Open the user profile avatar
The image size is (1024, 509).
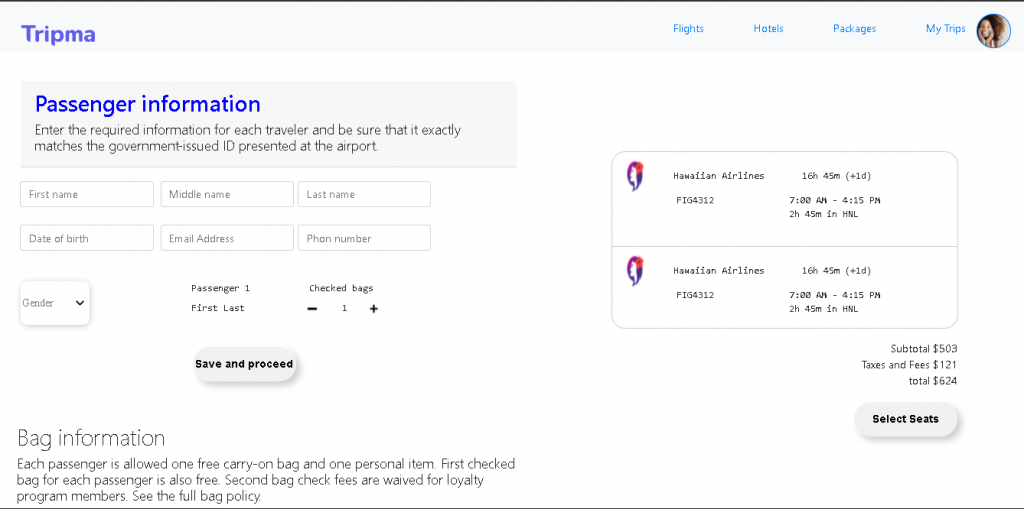click(x=993, y=30)
